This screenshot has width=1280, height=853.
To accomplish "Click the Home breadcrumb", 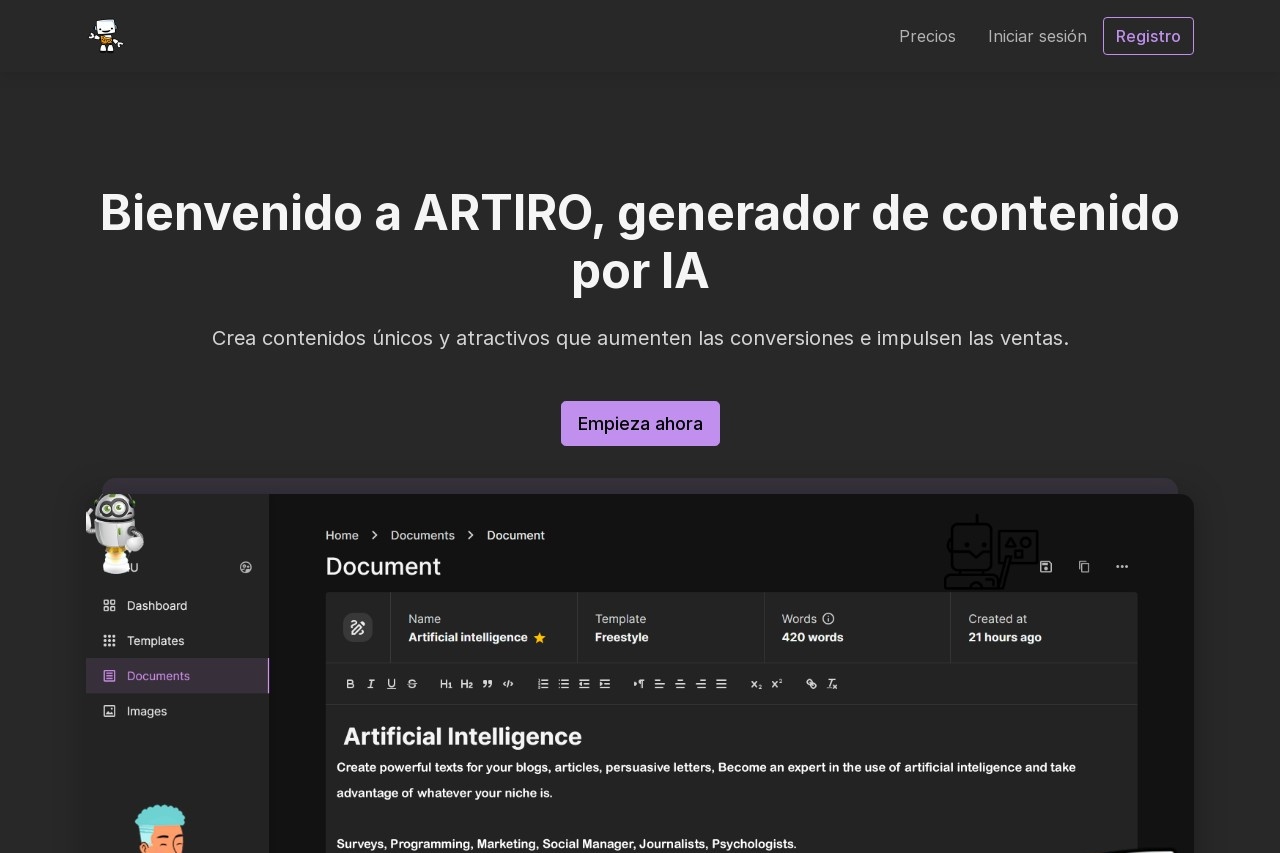I will point(342,535).
